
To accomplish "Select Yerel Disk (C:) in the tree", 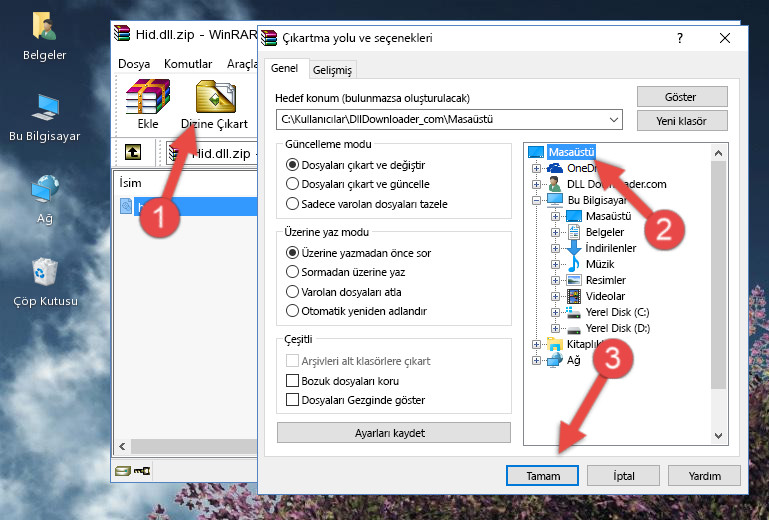I will coord(617,312).
